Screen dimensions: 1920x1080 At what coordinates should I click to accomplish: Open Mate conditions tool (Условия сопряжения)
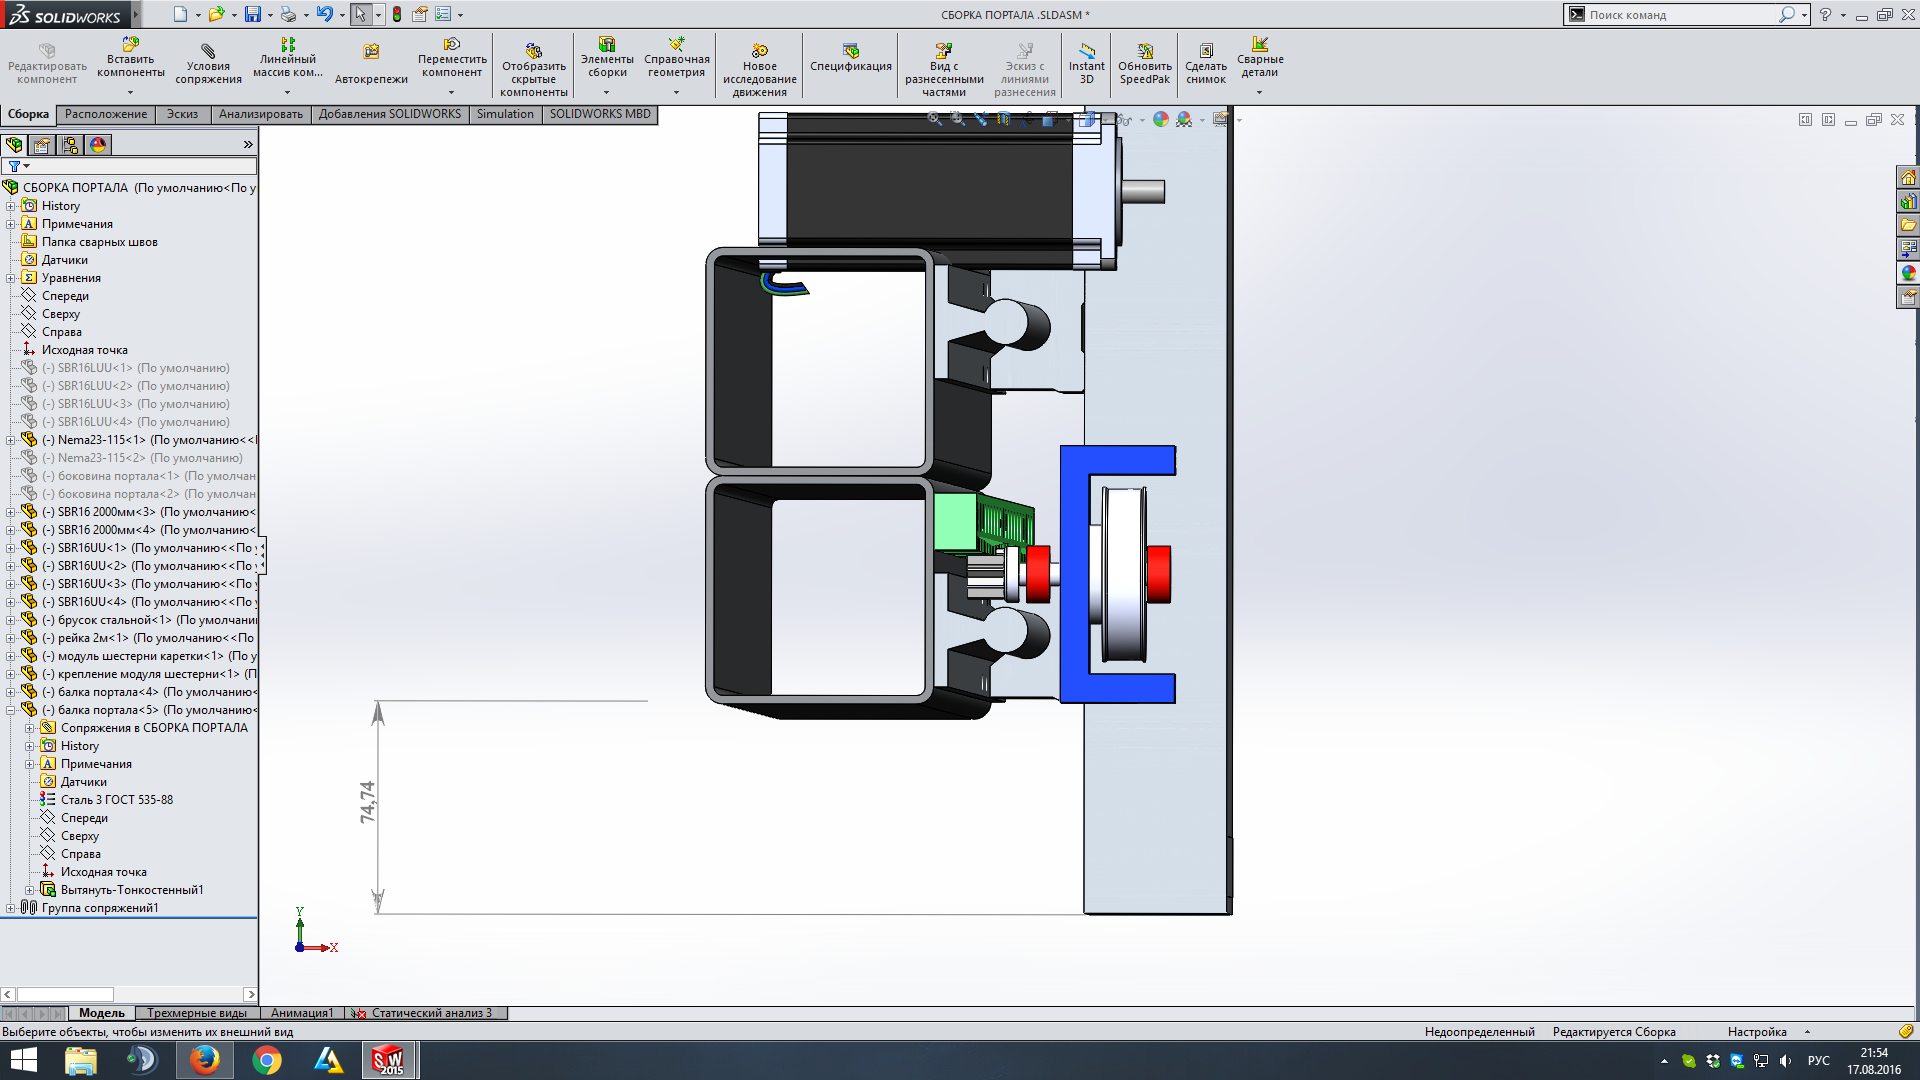click(208, 52)
